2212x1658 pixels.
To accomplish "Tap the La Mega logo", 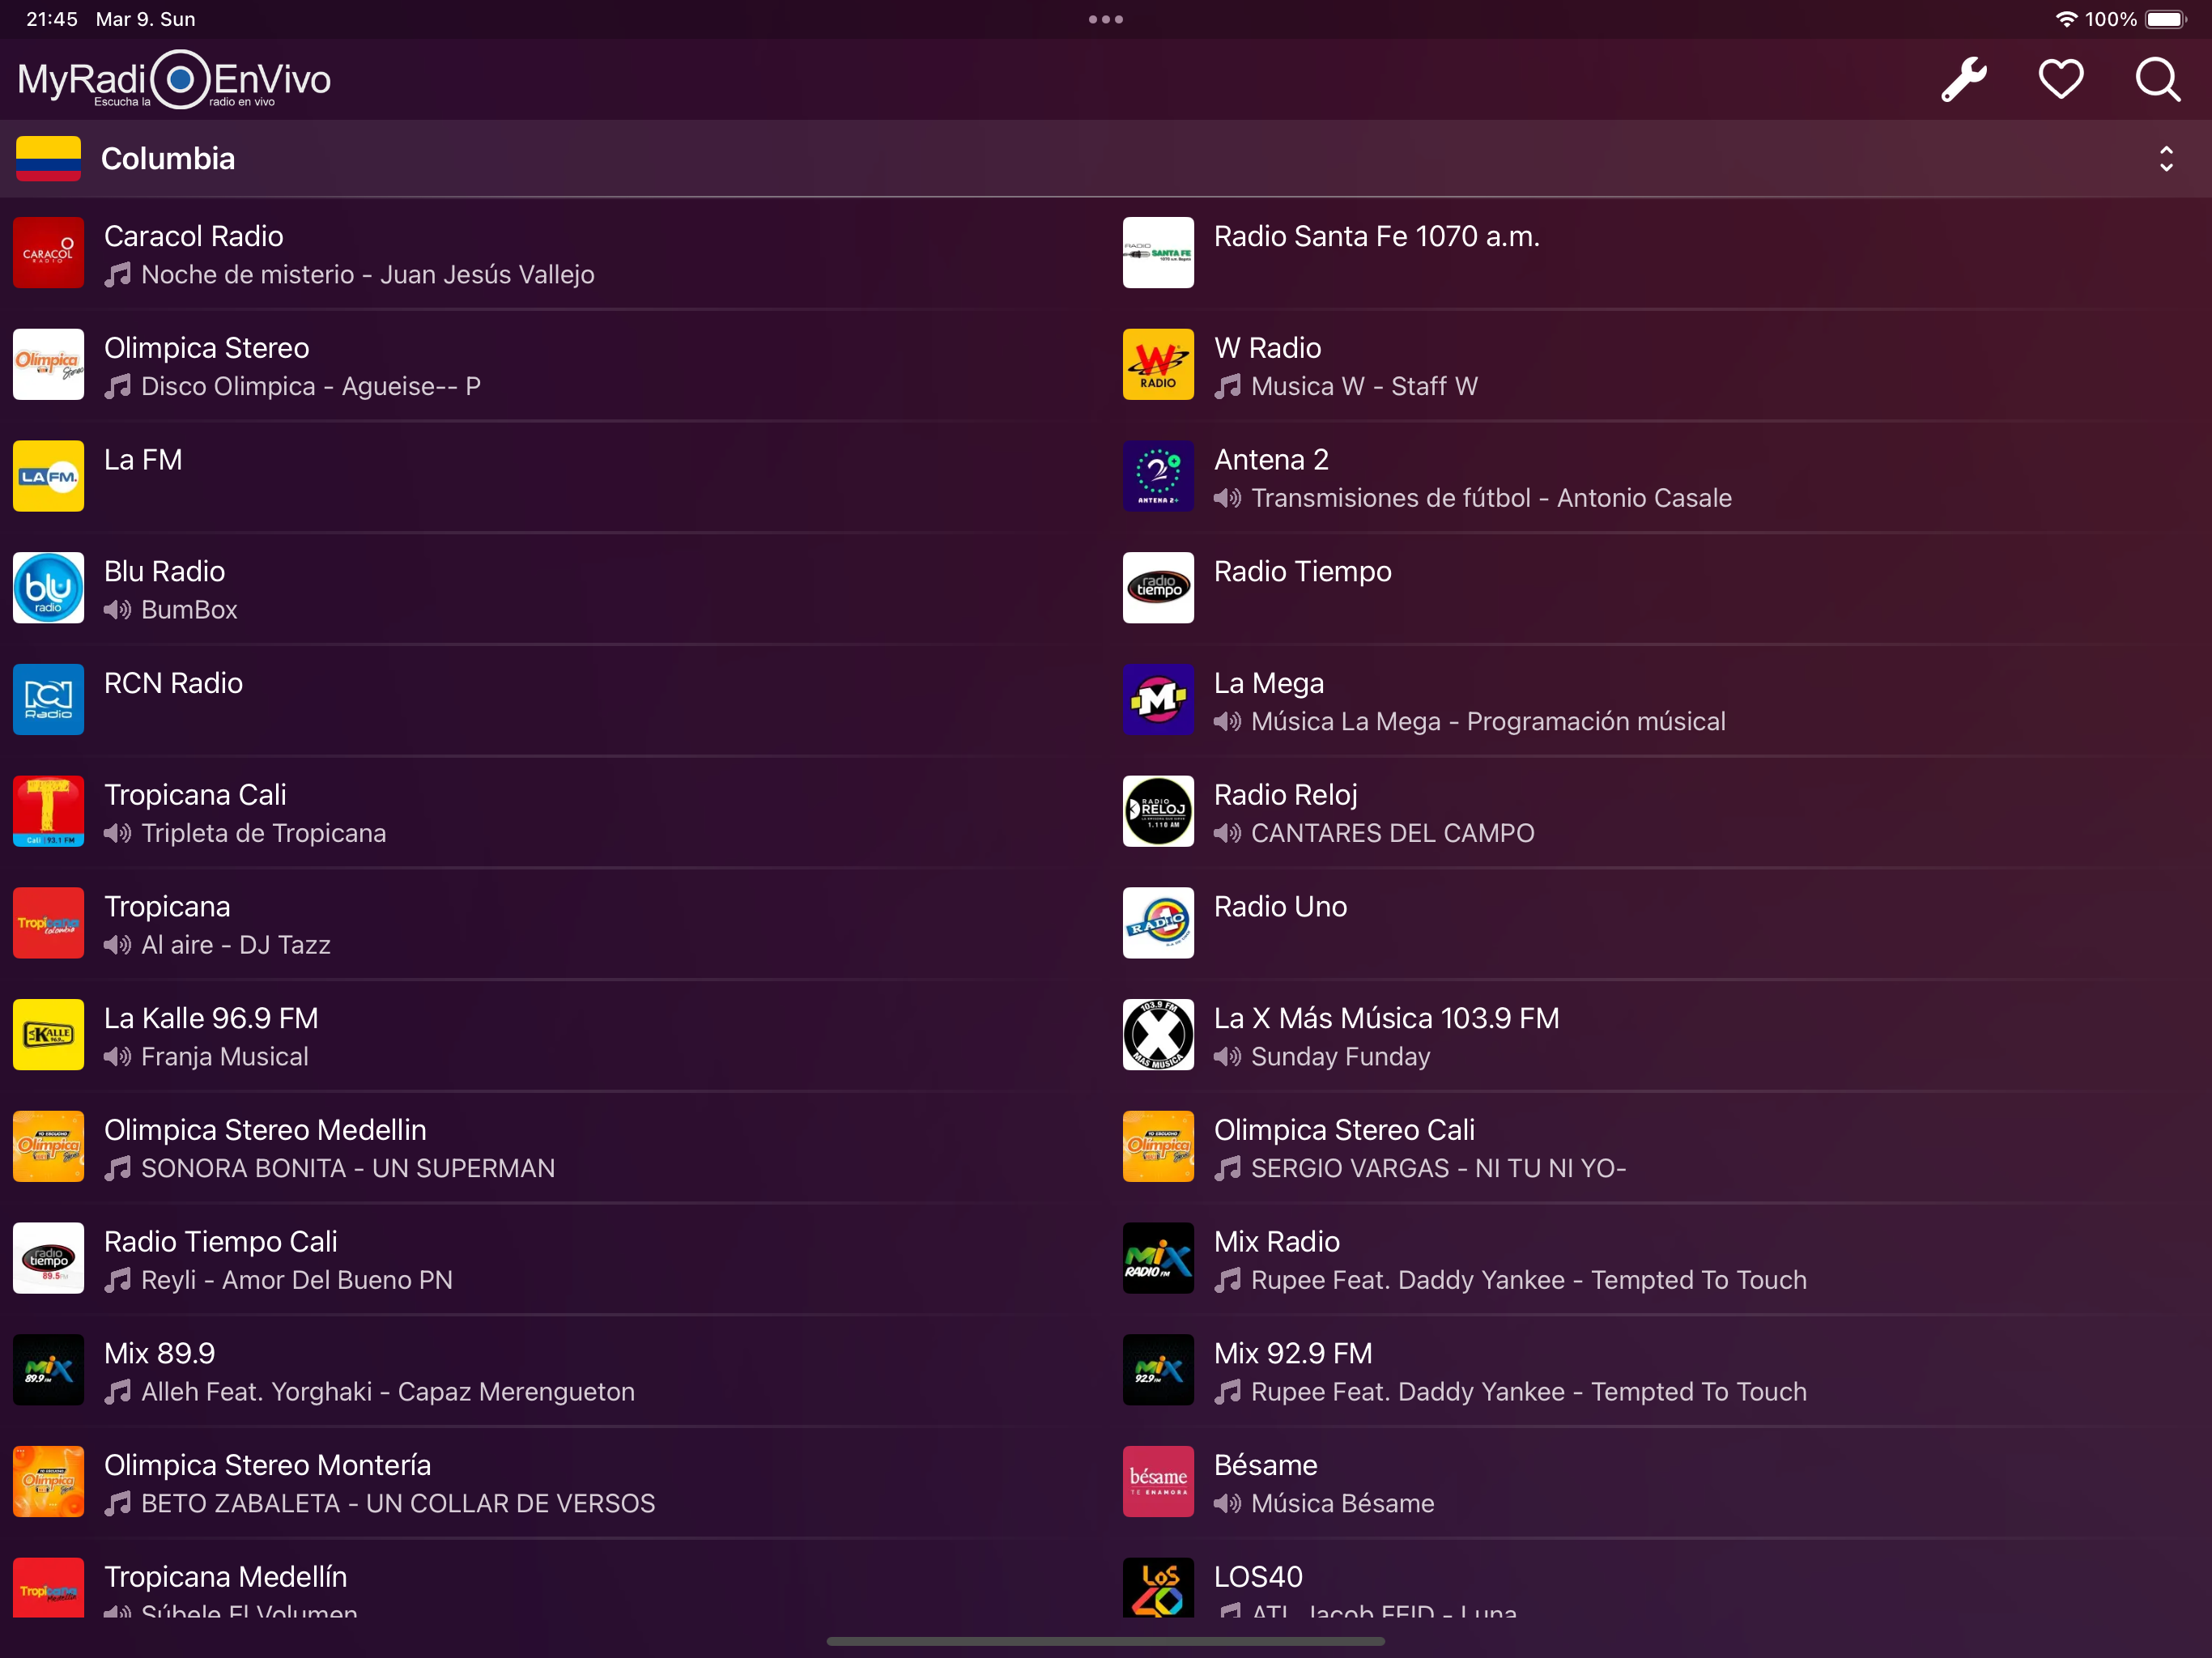I will 1158,700.
